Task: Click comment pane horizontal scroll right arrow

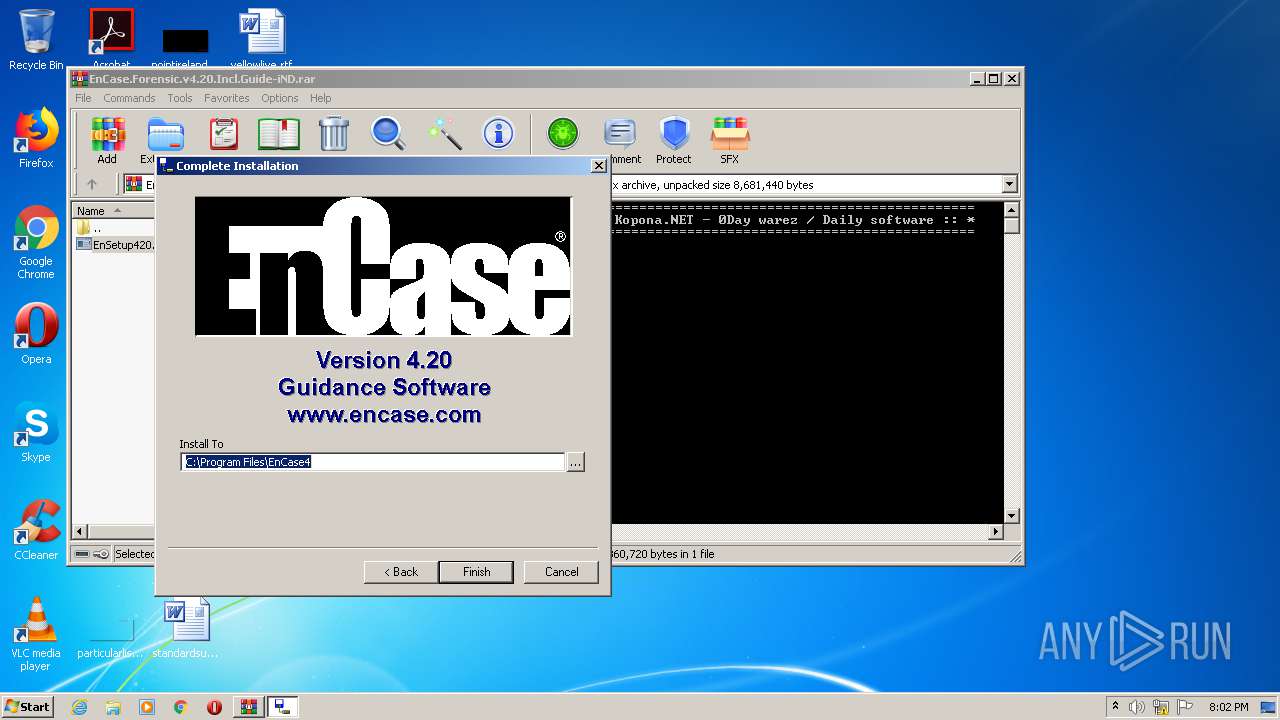Action: click(996, 532)
